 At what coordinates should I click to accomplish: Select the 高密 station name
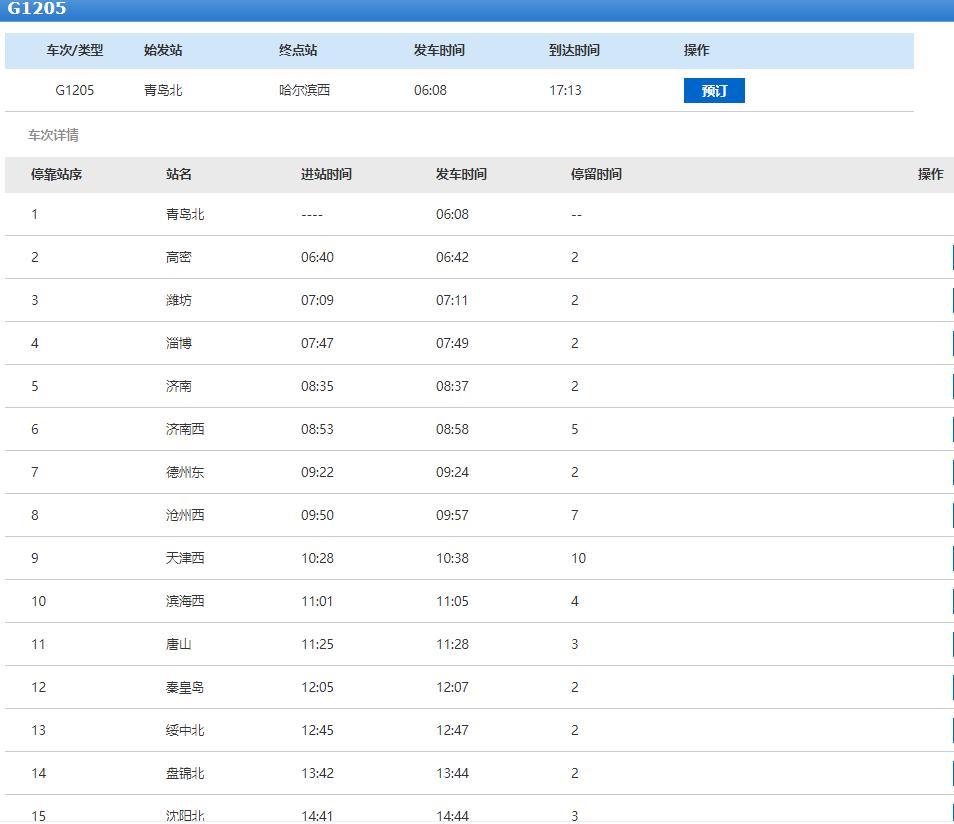click(x=179, y=257)
